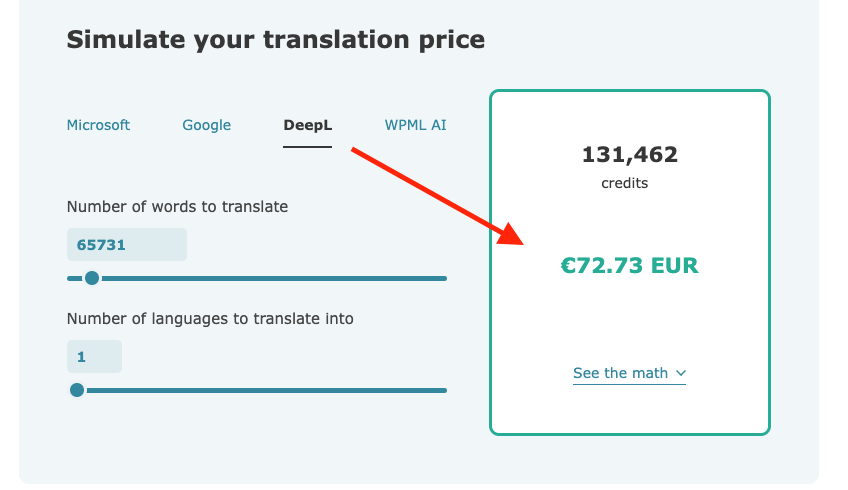Choose the WPML AI tab

point(415,125)
